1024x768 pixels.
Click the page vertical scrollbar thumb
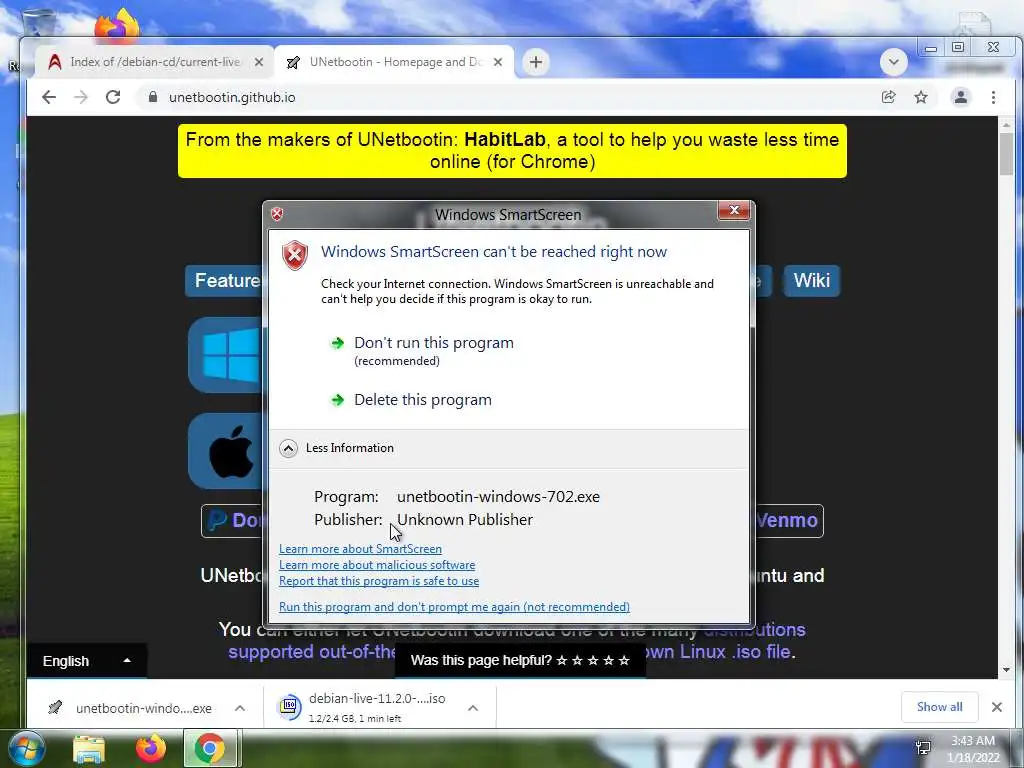coord(1006,153)
